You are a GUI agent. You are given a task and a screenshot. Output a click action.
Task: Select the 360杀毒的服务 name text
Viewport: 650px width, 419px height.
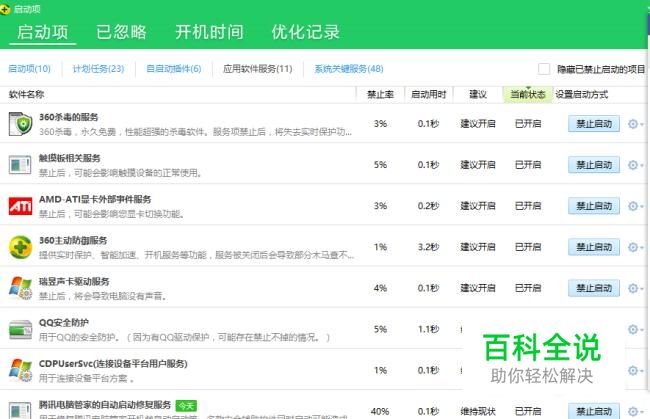click(x=68, y=117)
